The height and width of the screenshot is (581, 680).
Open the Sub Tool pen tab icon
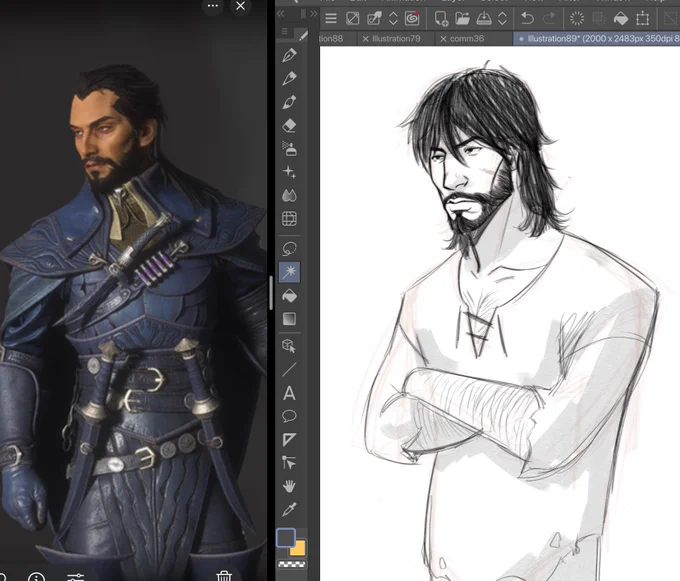[x=303, y=36]
